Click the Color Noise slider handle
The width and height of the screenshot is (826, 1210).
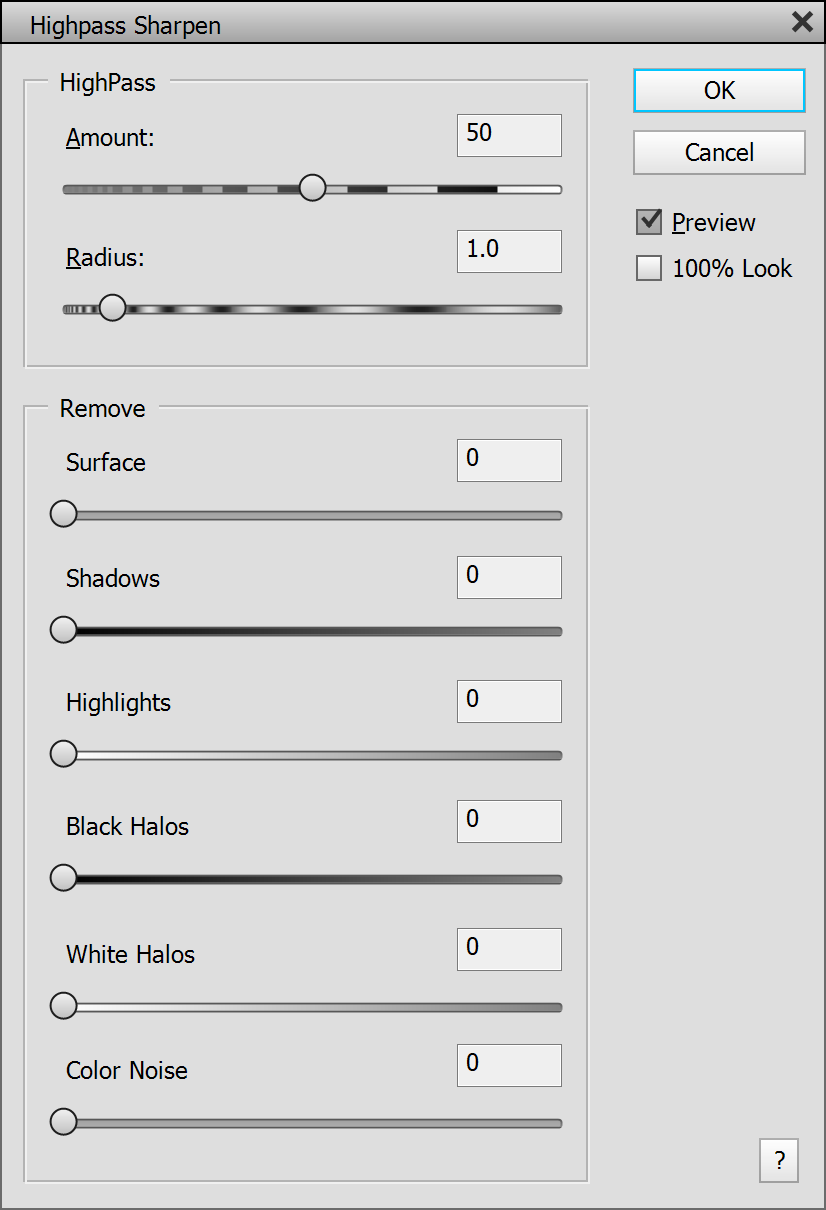(64, 1122)
